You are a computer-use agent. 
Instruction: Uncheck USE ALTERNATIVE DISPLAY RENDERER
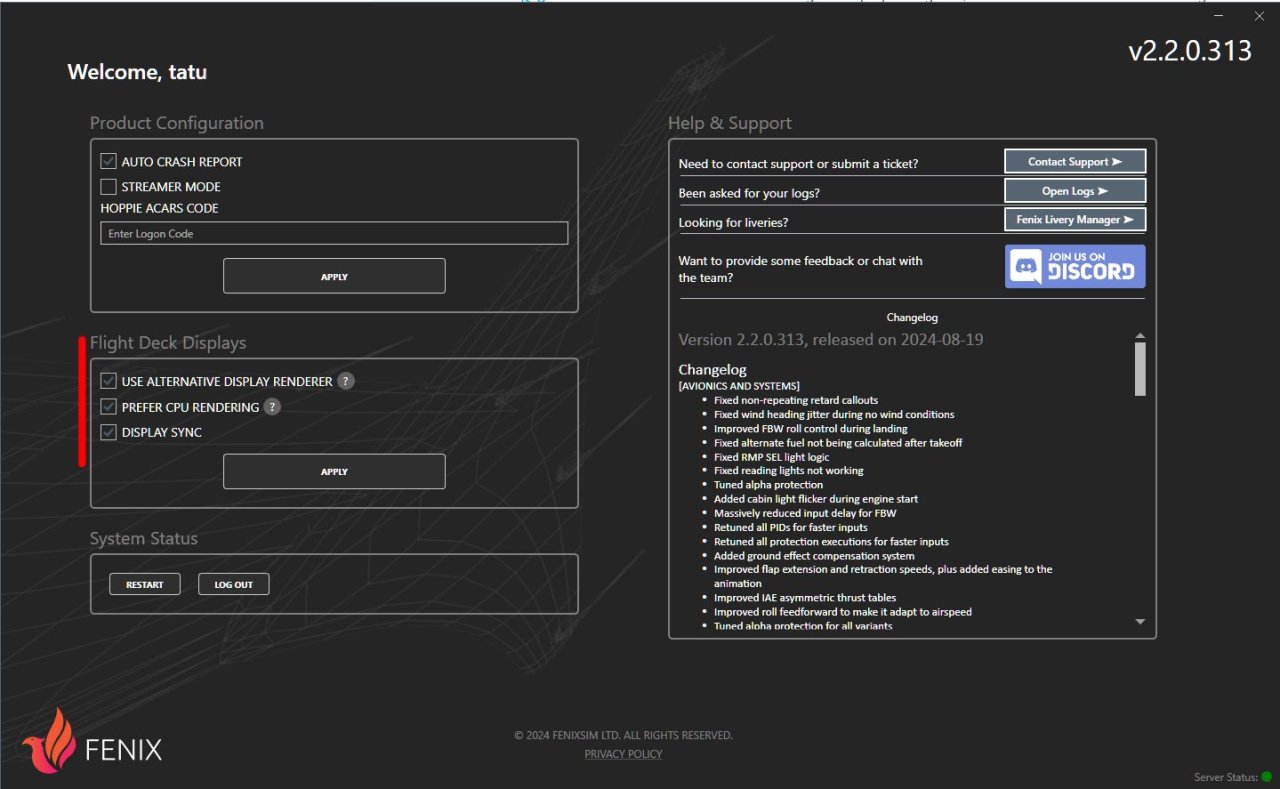(108, 381)
